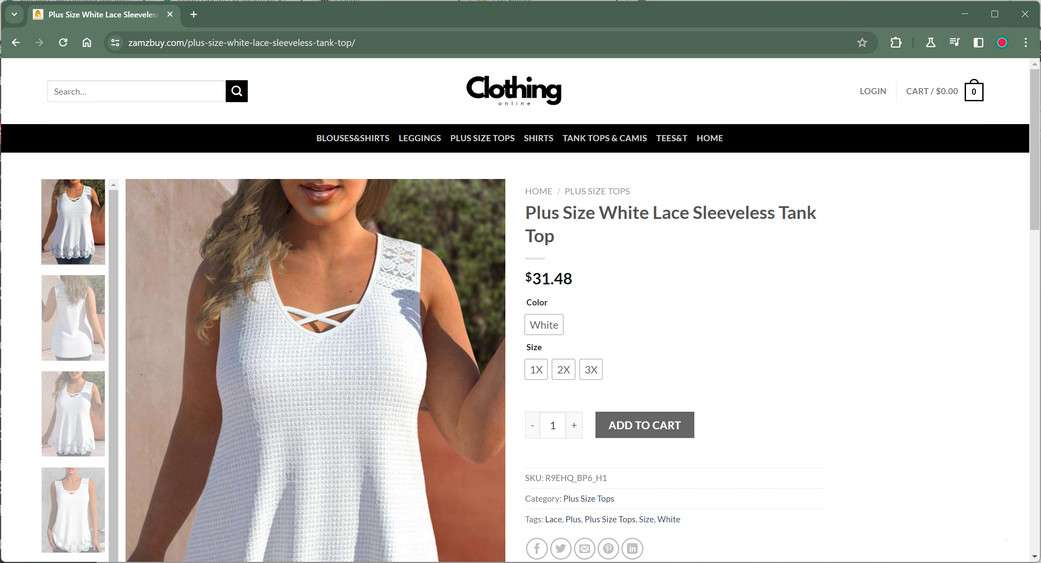Share the product on LinkedIn
Image resolution: width=1041 pixels, height=563 pixels.
click(x=632, y=548)
